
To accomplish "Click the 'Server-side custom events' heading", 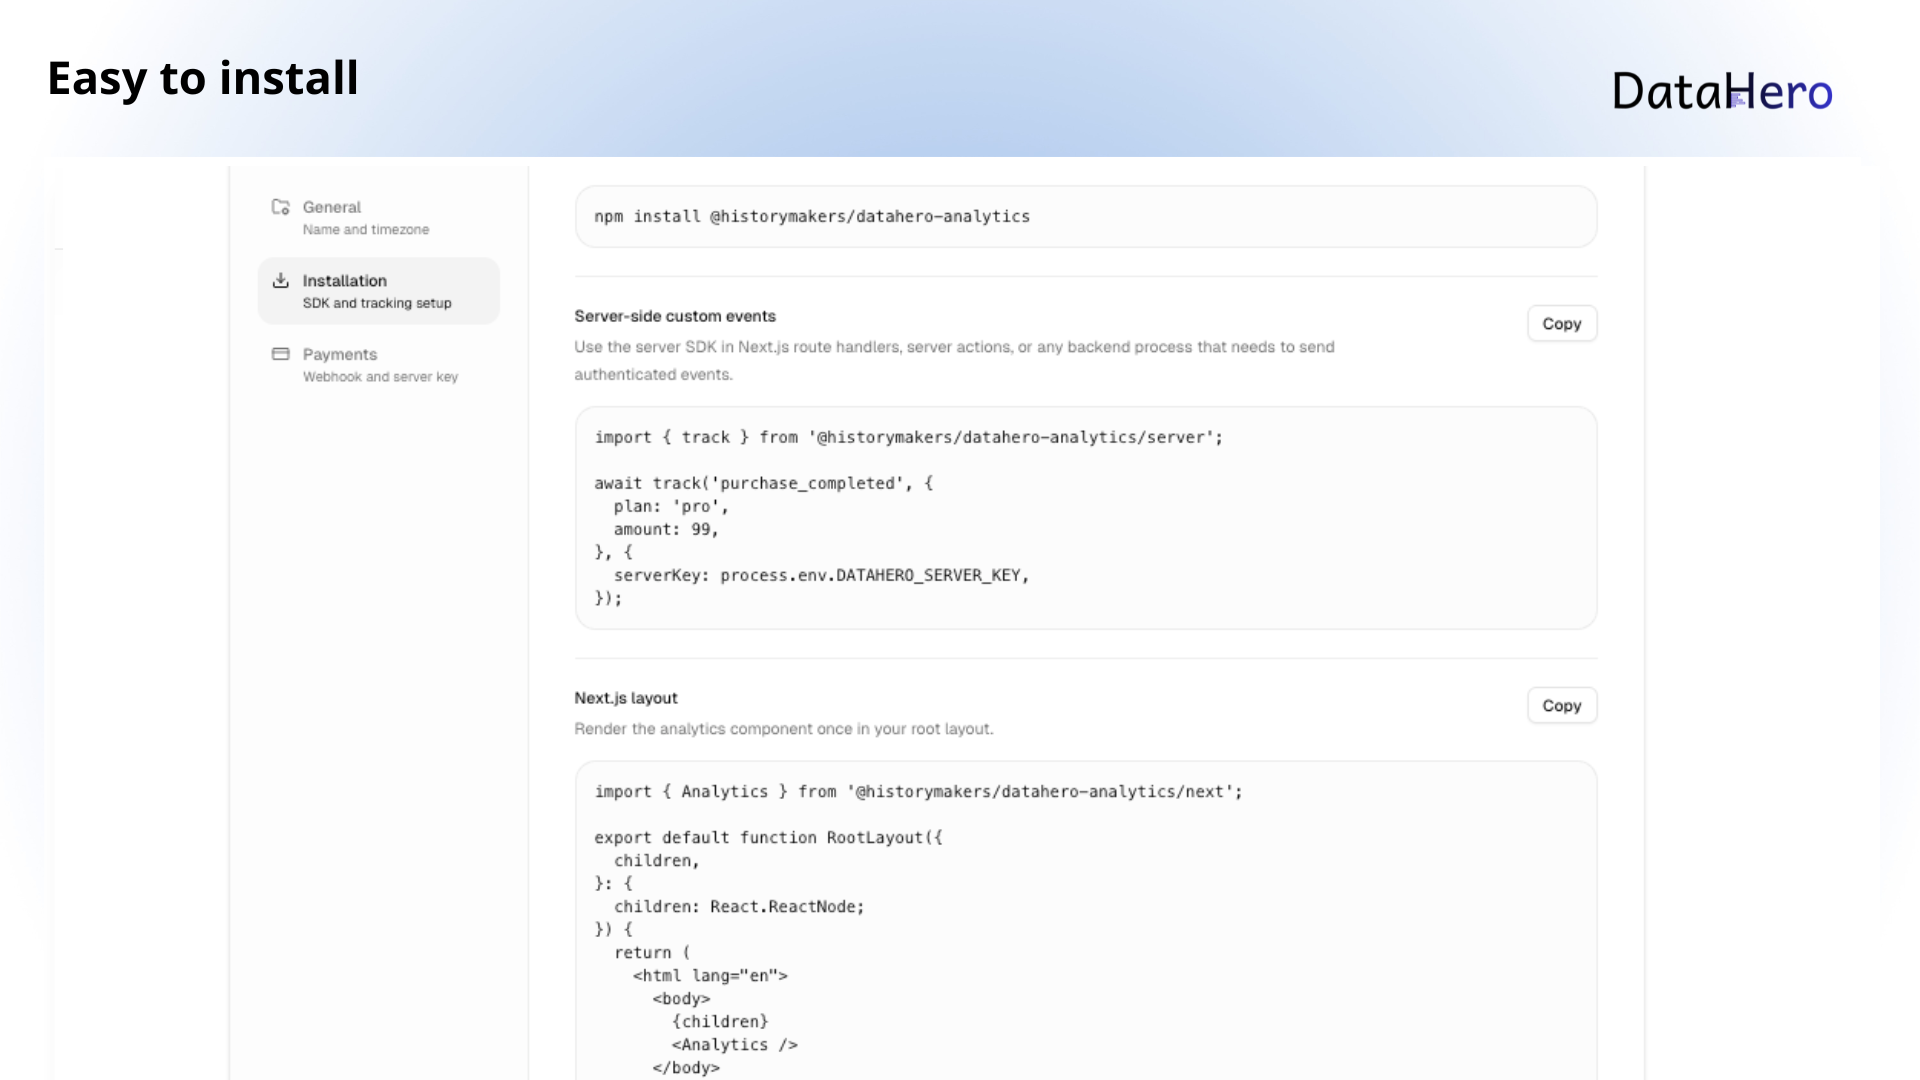I will click(x=675, y=316).
